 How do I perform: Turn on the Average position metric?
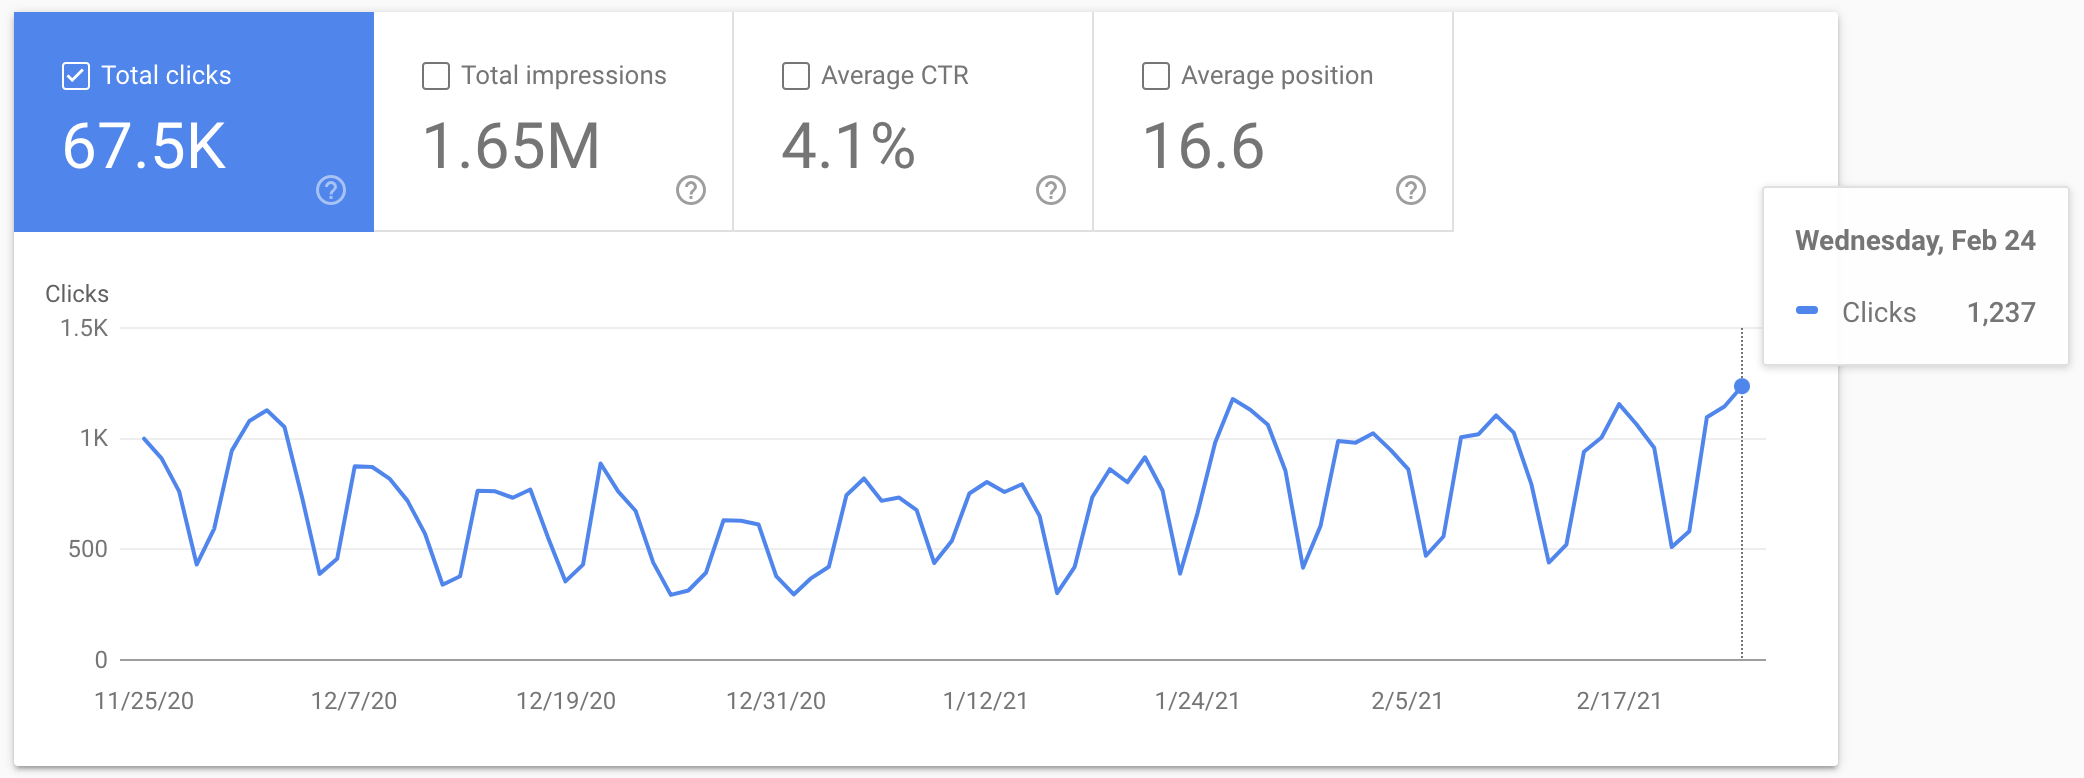click(x=1155, y=74)
